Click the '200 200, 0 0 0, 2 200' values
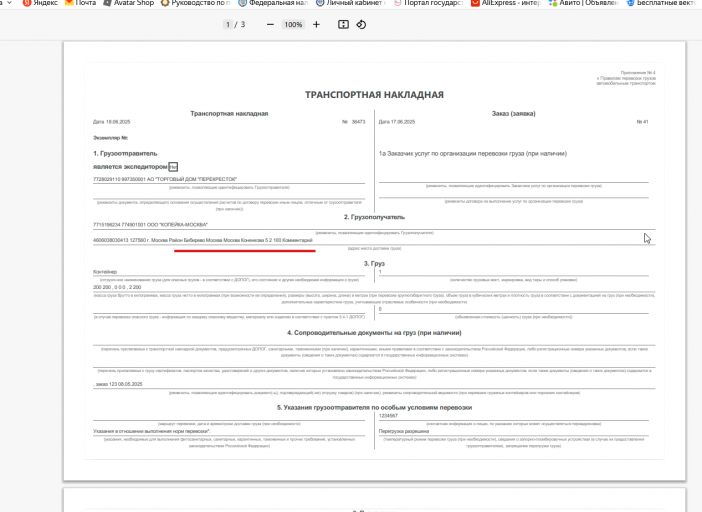 point(117,287)
